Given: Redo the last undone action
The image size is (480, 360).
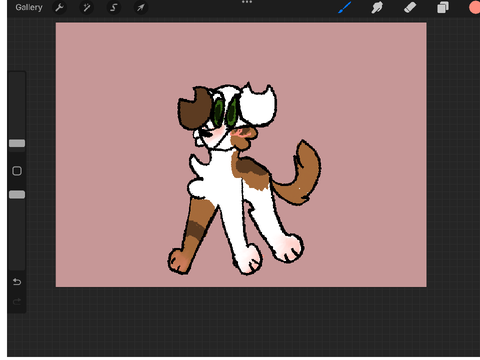Looking at the screenshot, I should point(17,302).
